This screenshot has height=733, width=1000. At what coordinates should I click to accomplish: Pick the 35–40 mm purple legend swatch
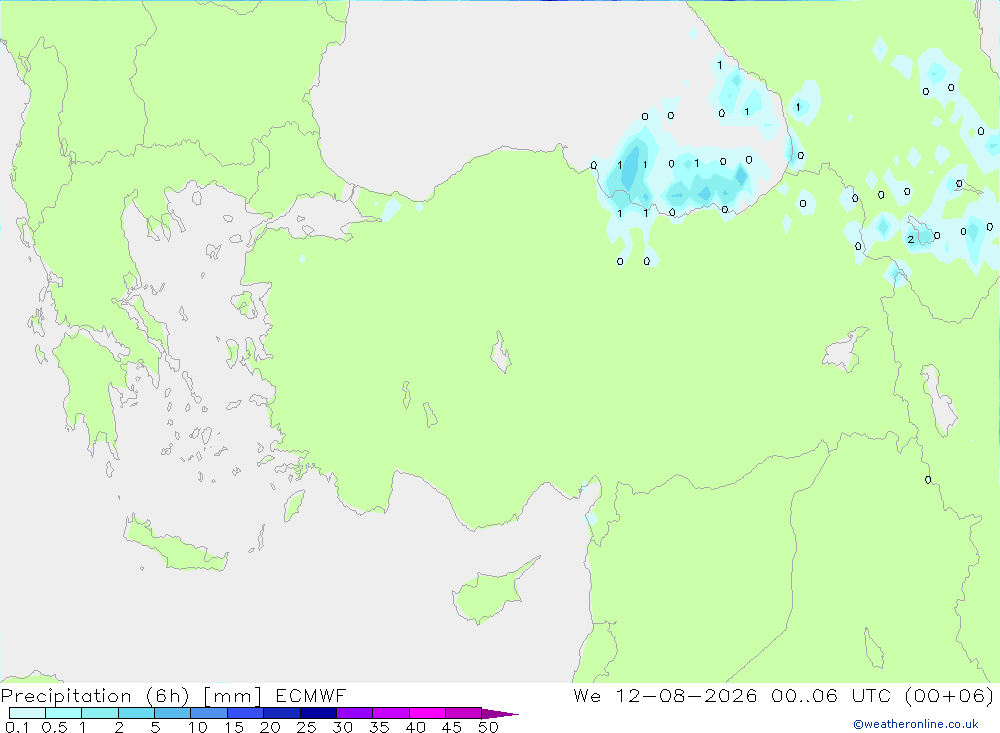click(x=391, y=713)
